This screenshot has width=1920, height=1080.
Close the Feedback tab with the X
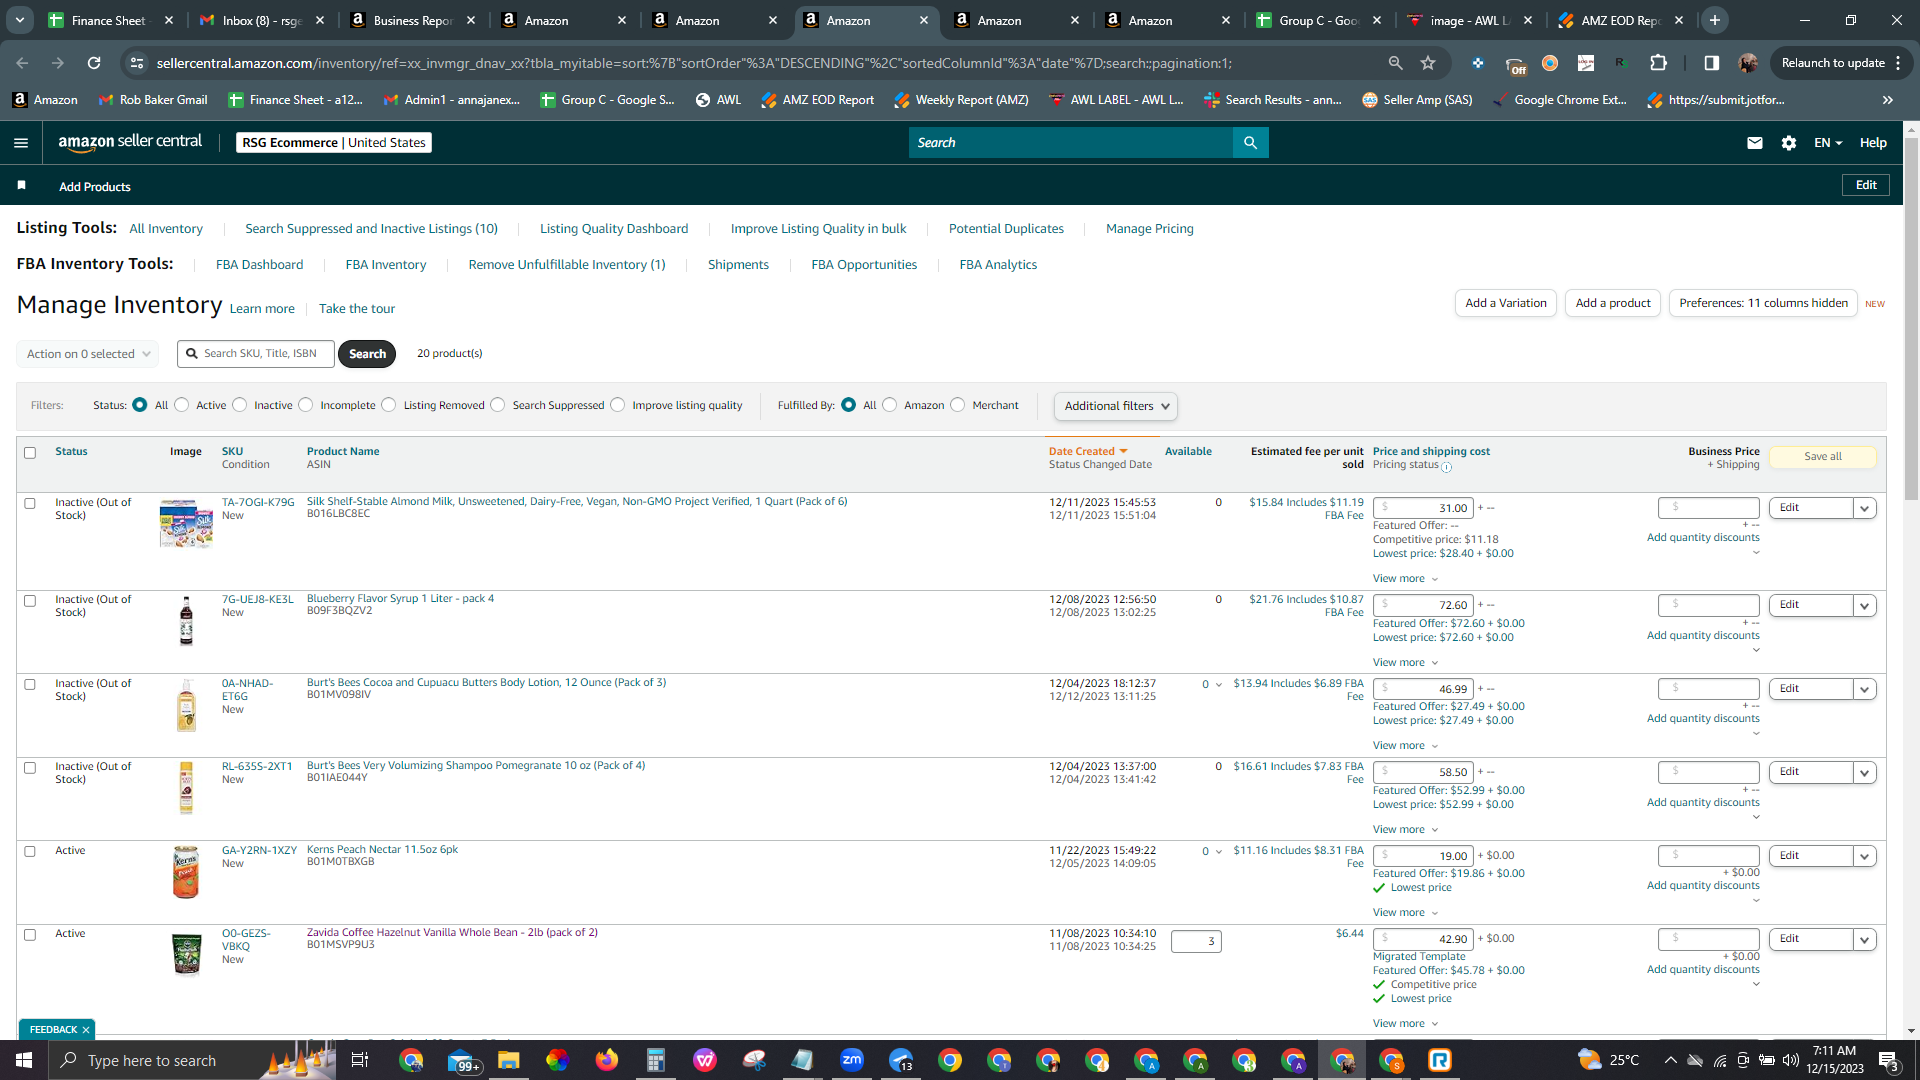pos(86,1030)
